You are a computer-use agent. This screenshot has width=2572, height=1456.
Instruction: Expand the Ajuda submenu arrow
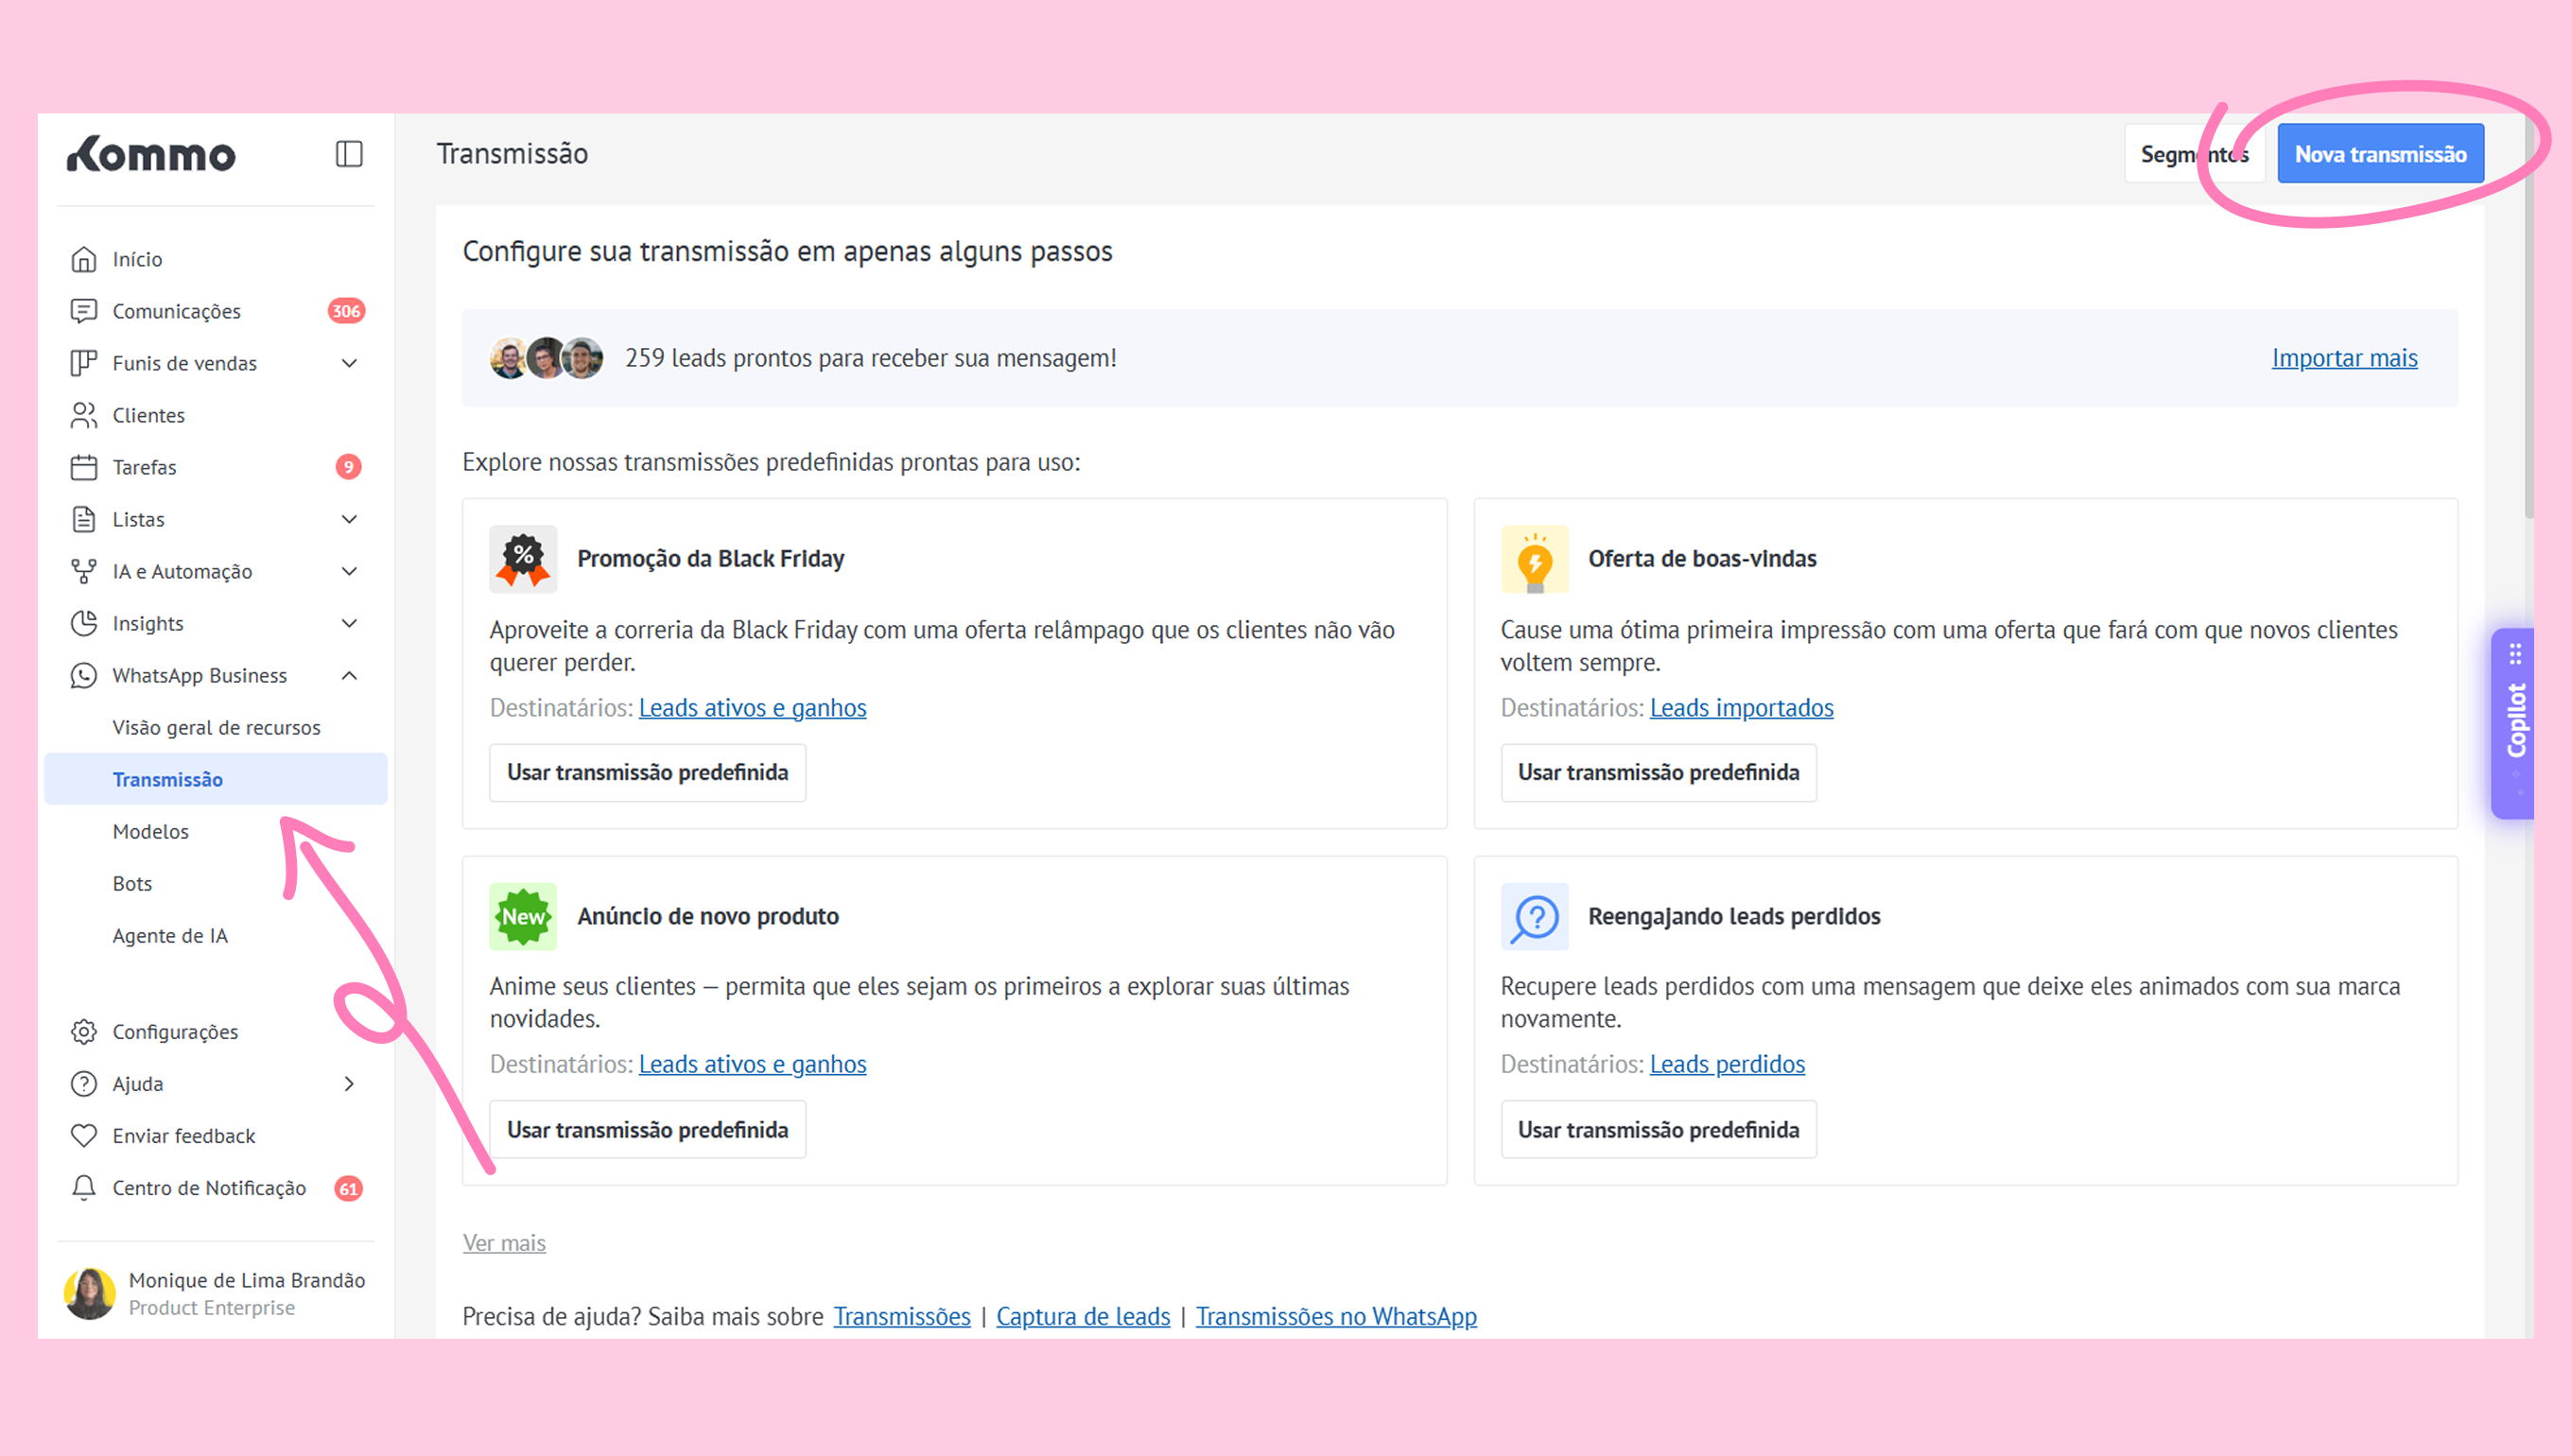349,1083
